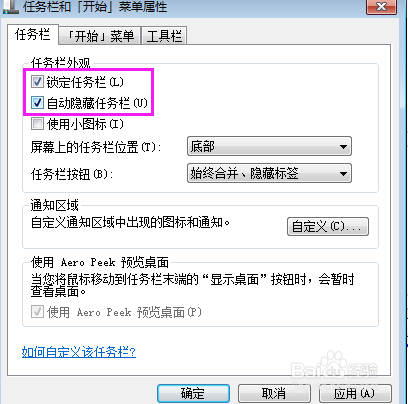
Task: Click the 取消 button
Action: 274,393
